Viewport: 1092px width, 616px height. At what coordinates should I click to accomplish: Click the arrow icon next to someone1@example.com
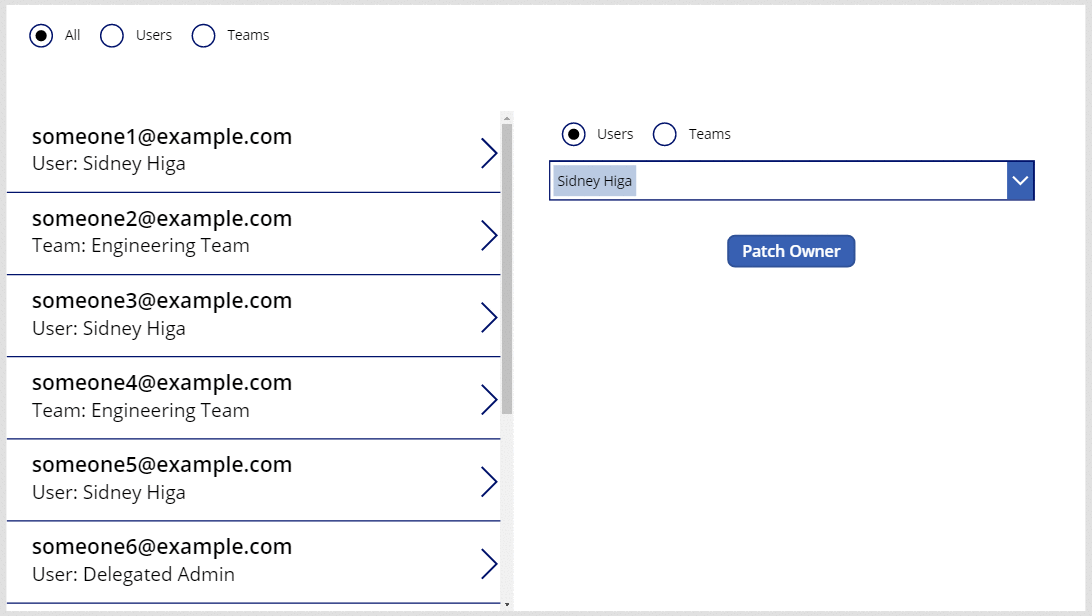[x=488, y=153]
